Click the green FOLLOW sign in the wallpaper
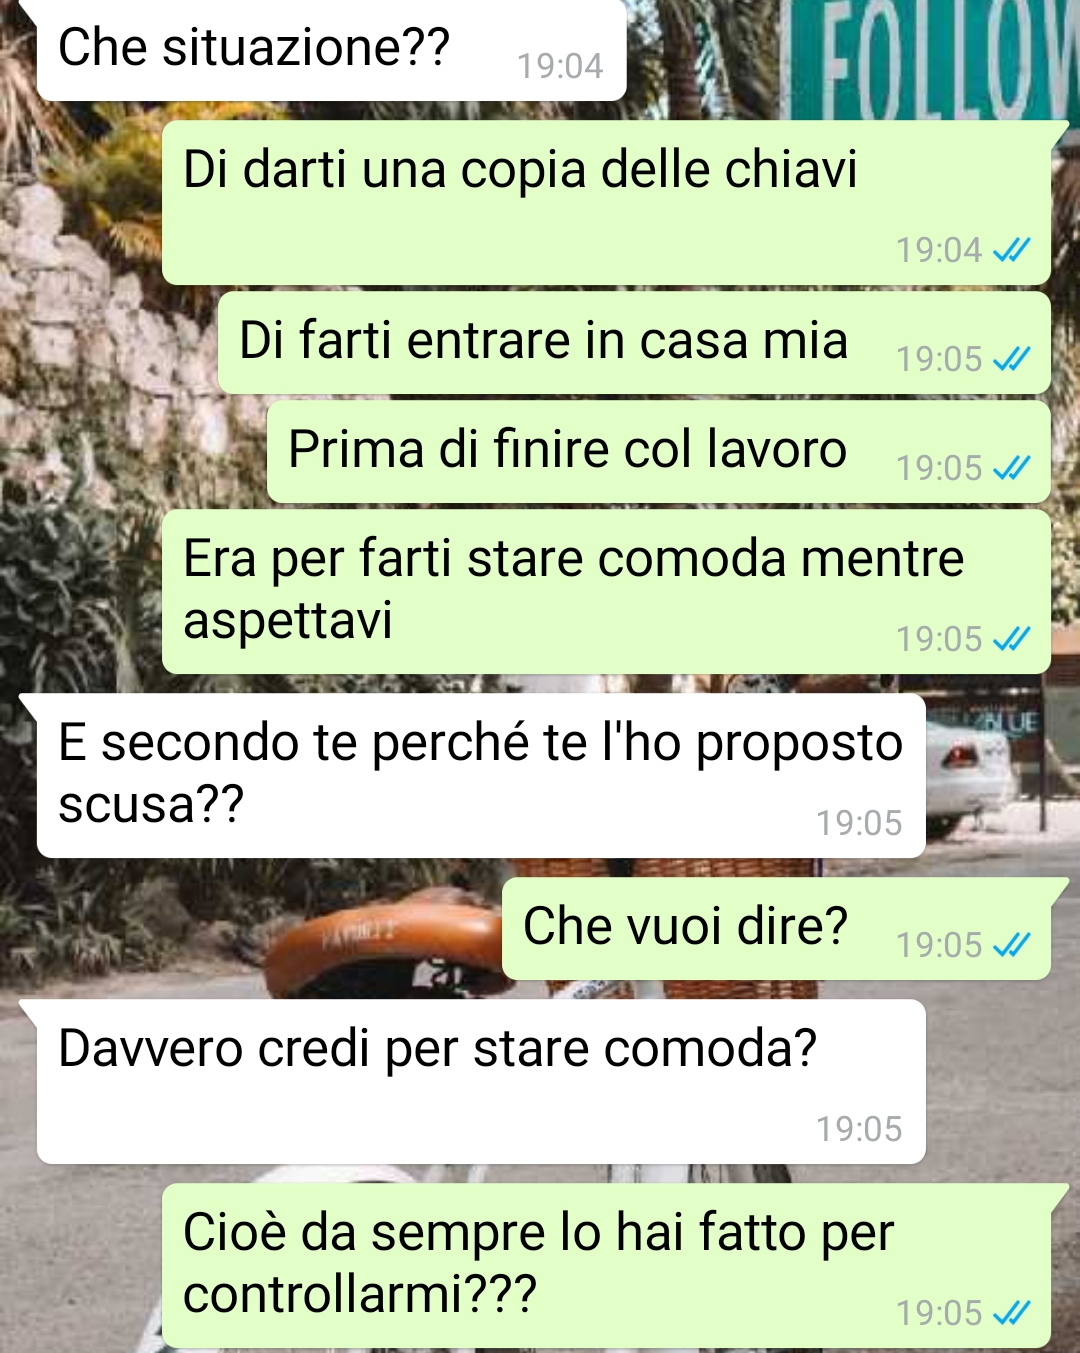Image resolution: width=1080 pixels, height=1353 pixels. 930,60
